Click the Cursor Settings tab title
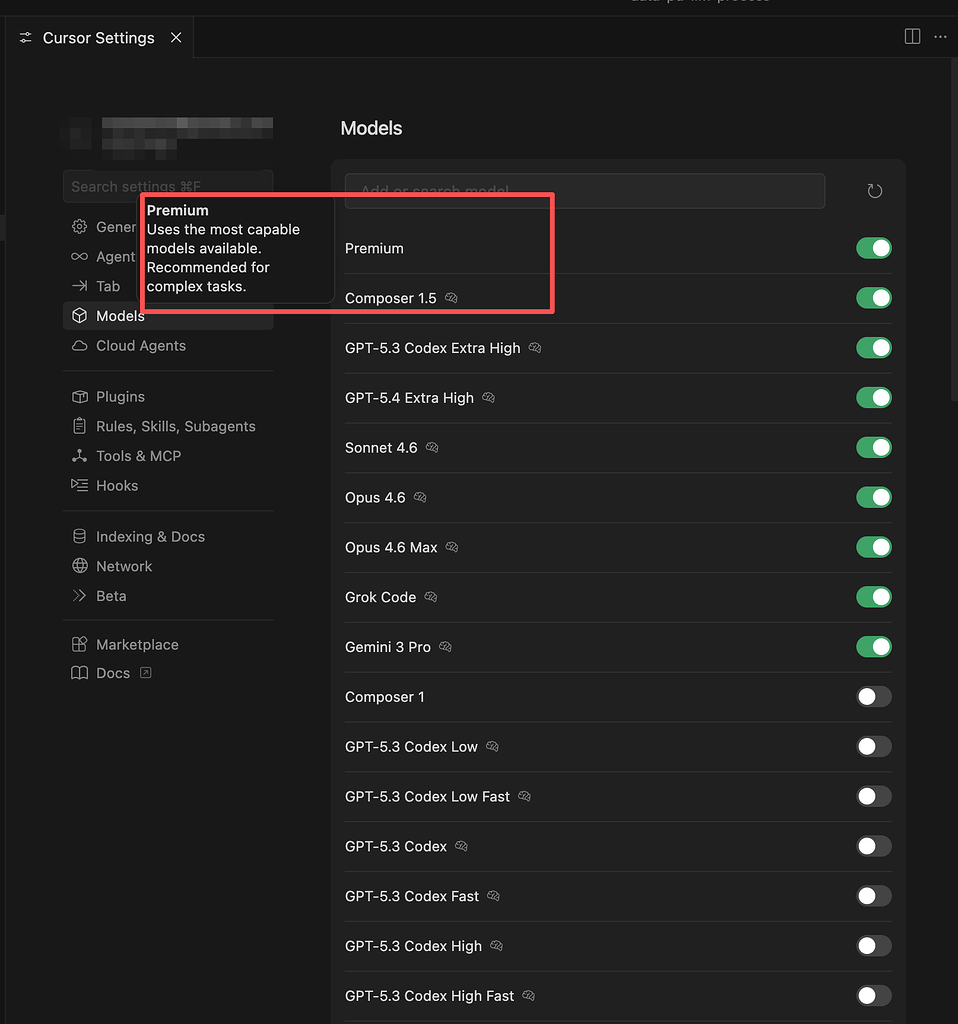This screenshot has height=1024, width=958. click(x=99, y=38)
